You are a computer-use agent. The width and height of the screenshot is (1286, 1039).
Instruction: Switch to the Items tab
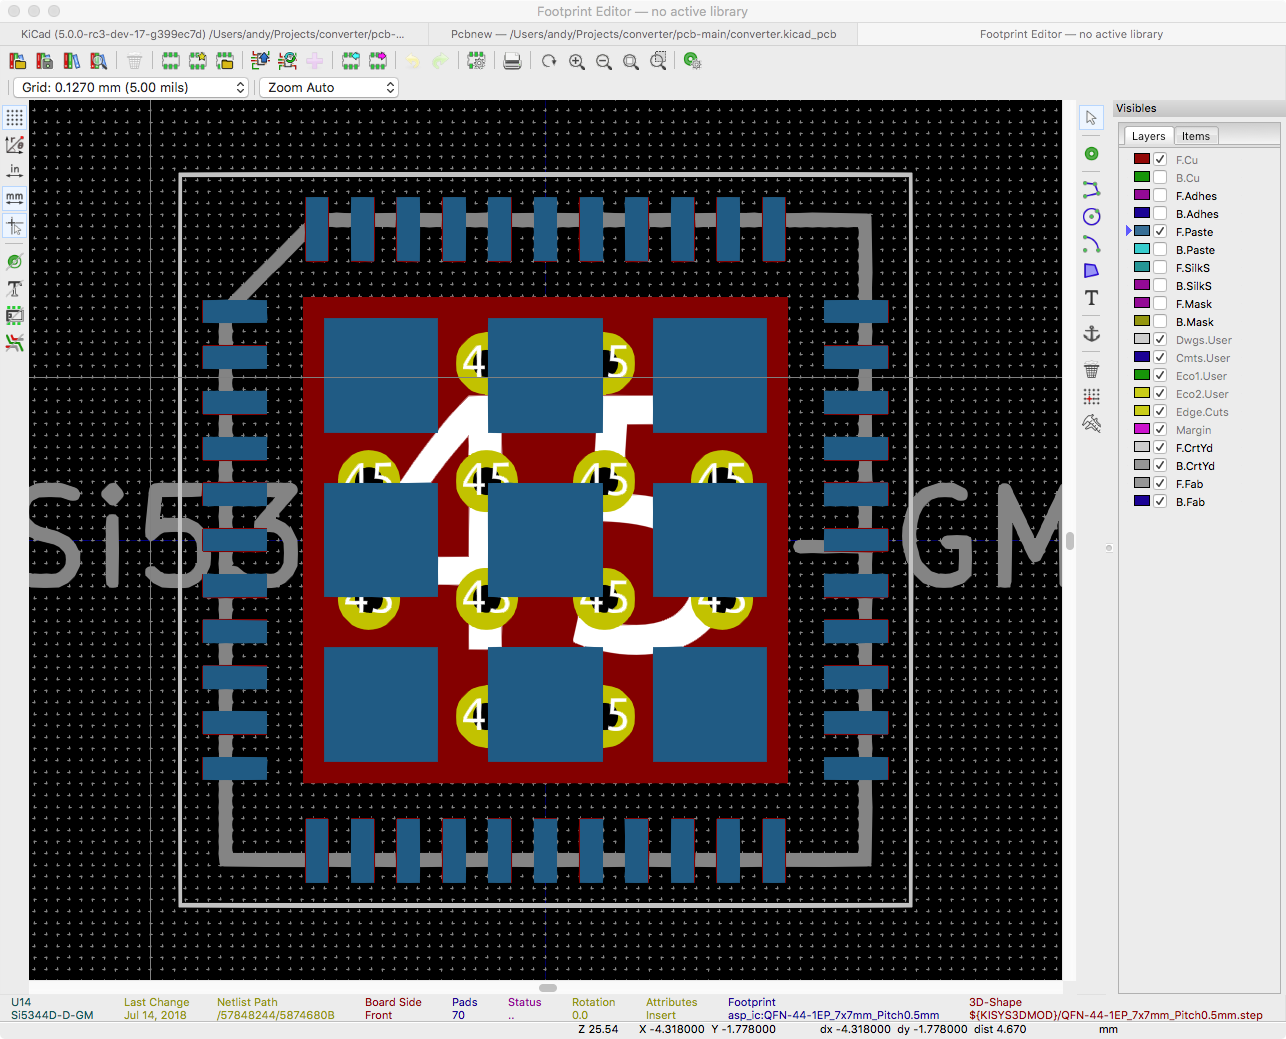point(1195,137)
